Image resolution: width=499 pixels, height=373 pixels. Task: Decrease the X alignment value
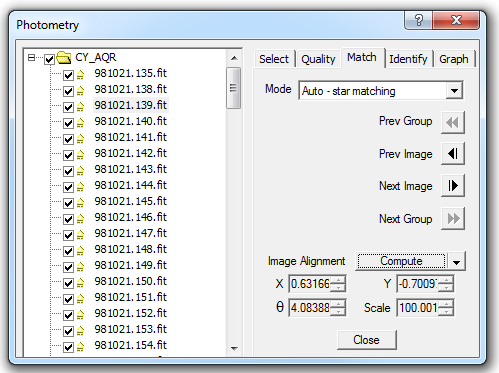(339, 288)
